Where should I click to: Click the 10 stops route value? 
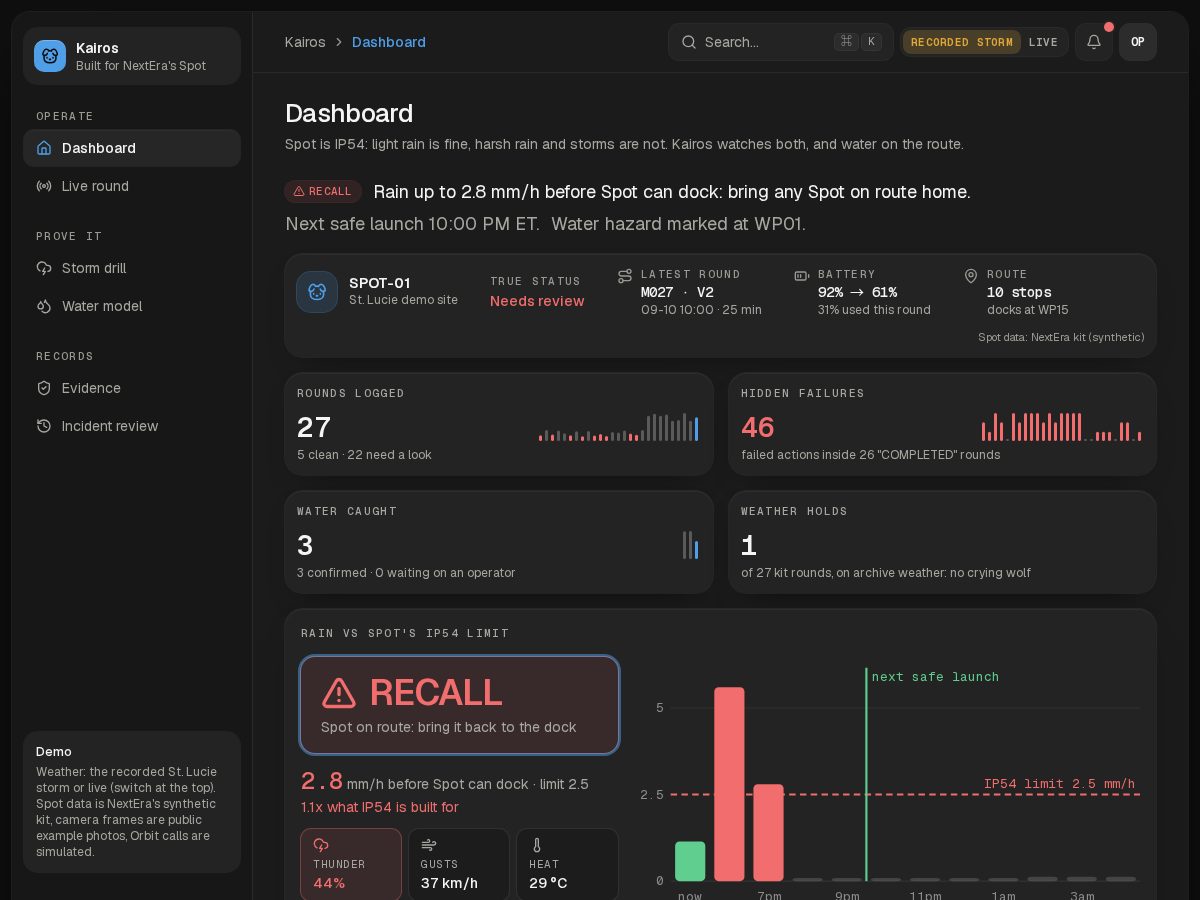(1019, 292)
